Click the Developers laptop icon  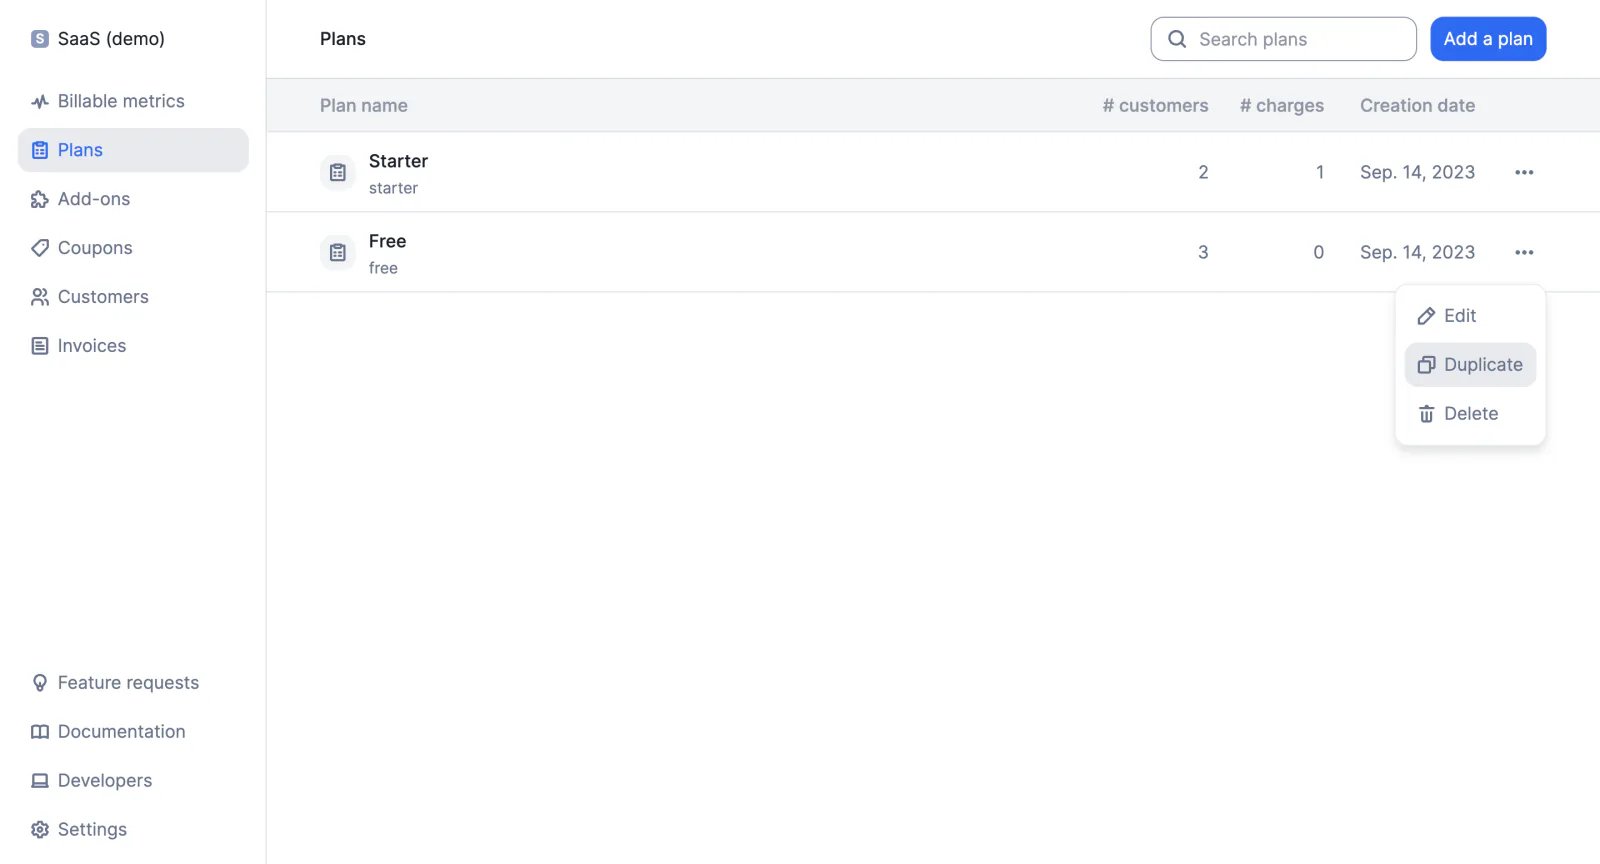40,781
